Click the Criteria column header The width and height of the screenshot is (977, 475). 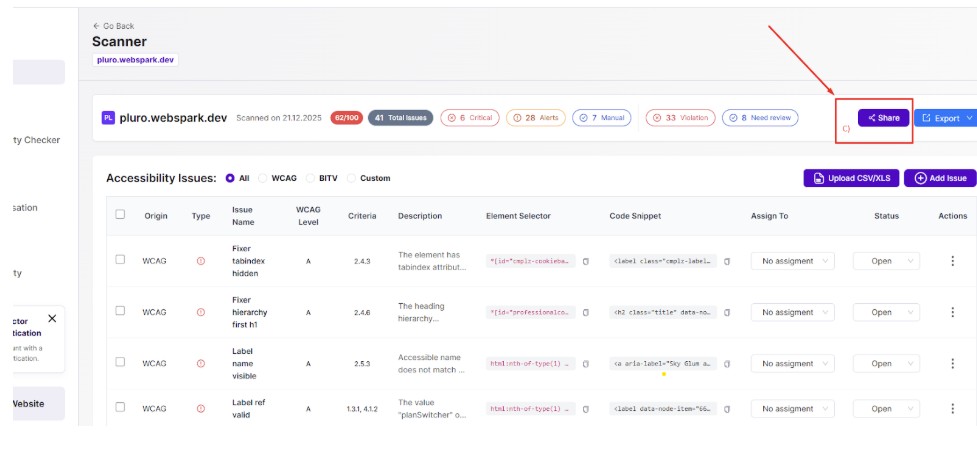(362, 216)
